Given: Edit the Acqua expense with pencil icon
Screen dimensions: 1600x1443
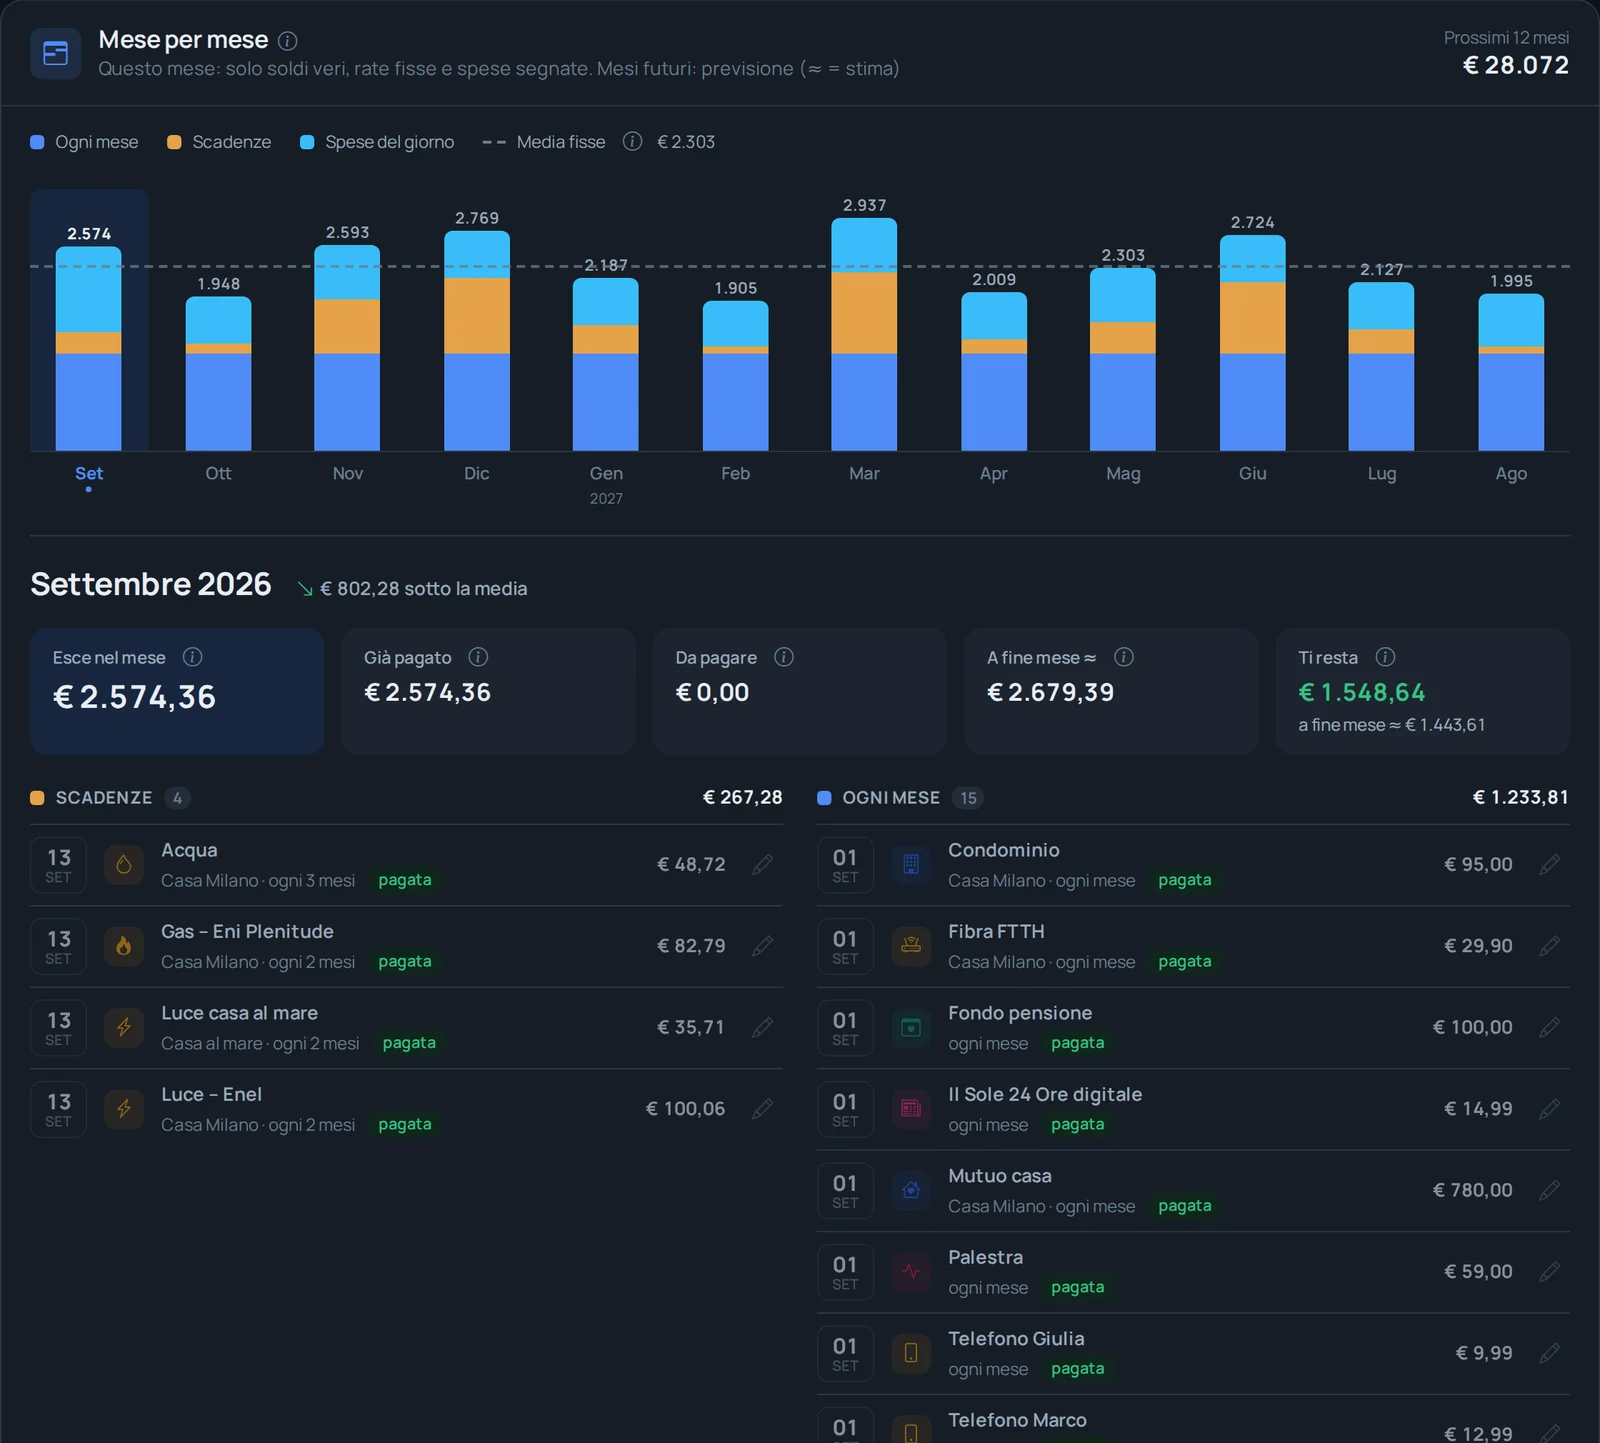Looking at the screenshot, I should [763, 864].
